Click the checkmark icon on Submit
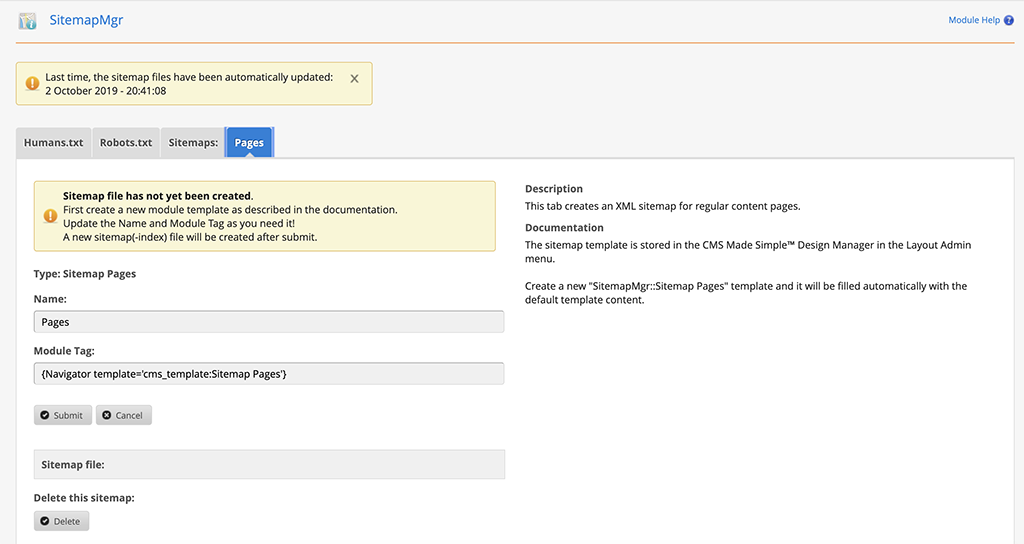This screenshot has width=1024, height=544. [x=44, y=415]
